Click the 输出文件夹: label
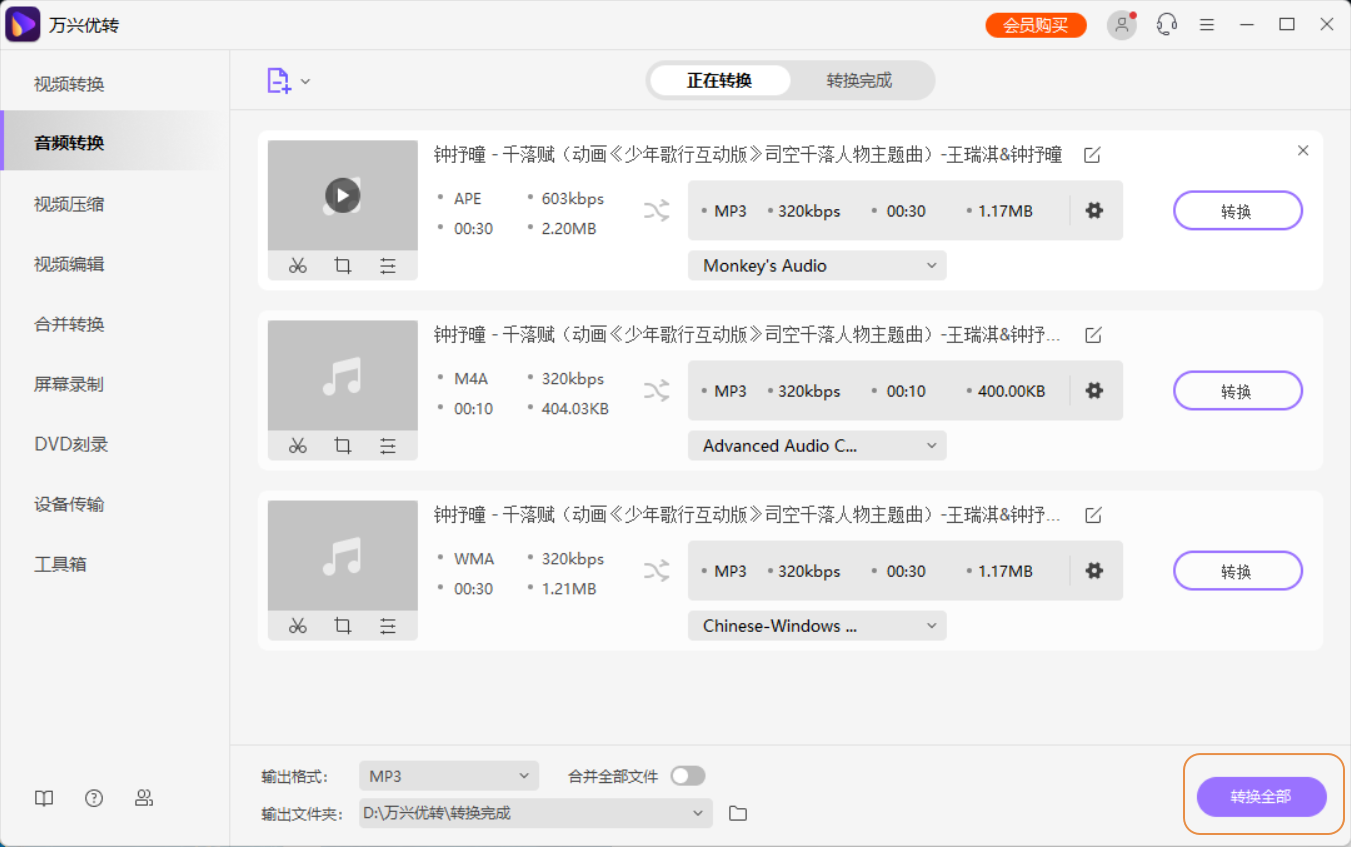 [302, 814]
